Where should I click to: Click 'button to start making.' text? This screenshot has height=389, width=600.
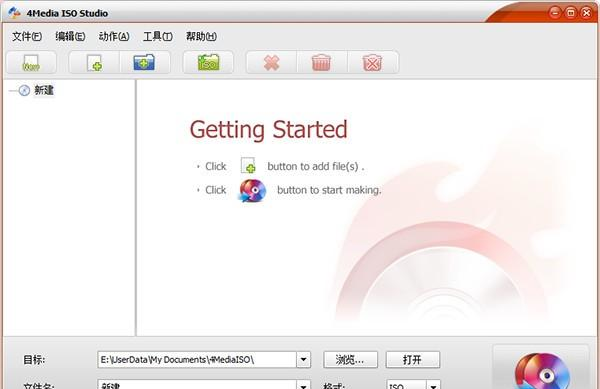pos(329,190)
